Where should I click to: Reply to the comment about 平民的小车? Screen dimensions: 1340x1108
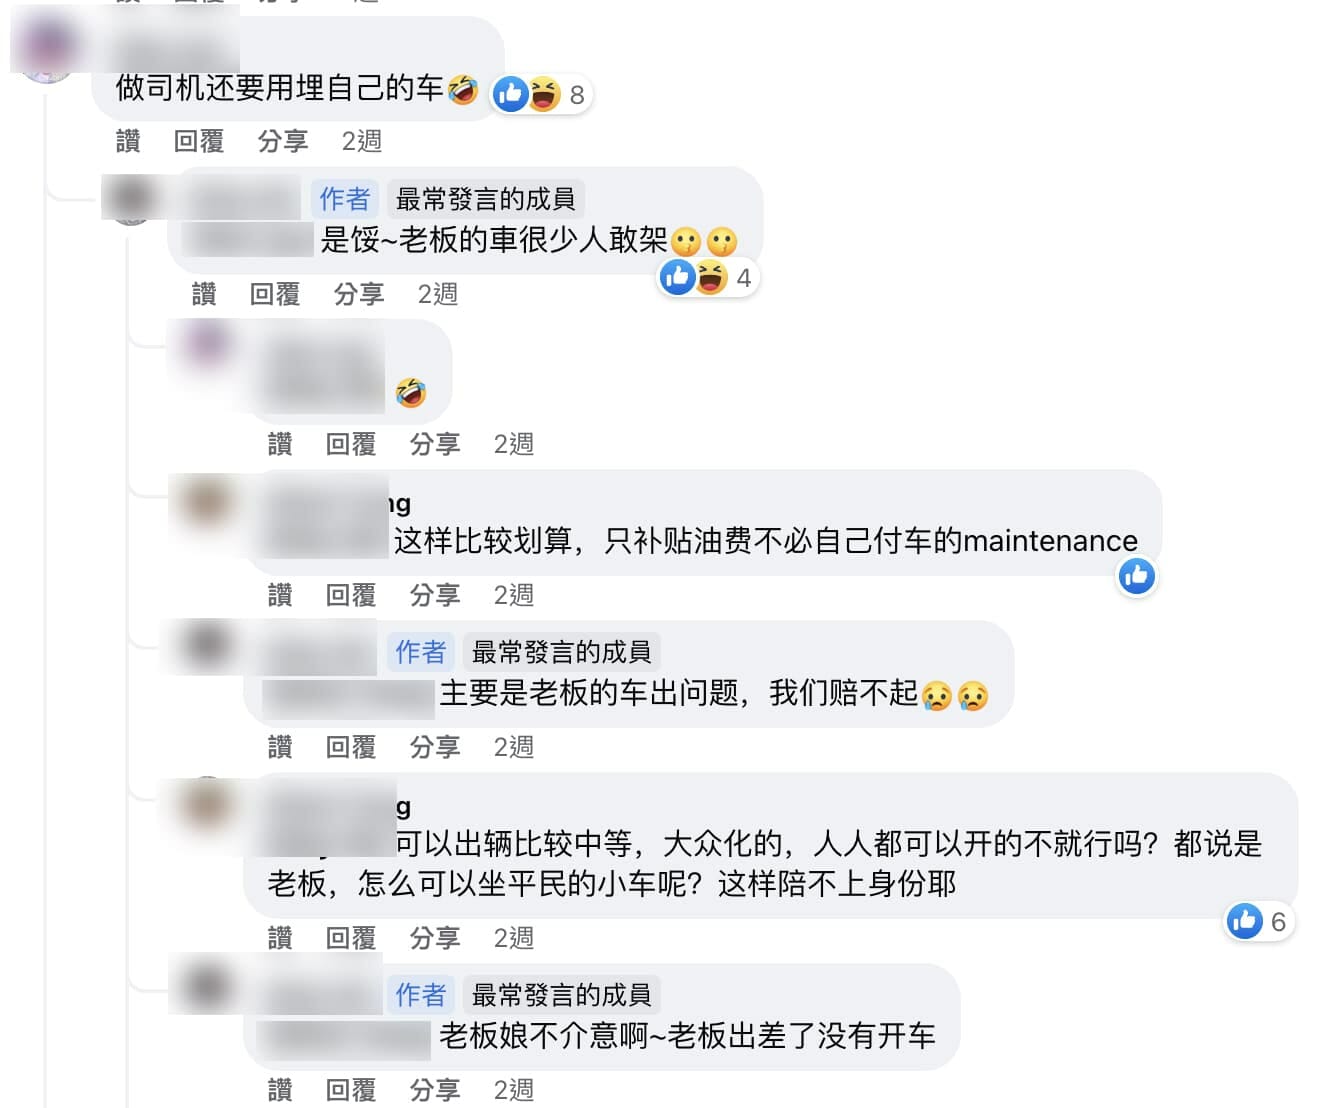pyautogui.click(x=351, y=938)
